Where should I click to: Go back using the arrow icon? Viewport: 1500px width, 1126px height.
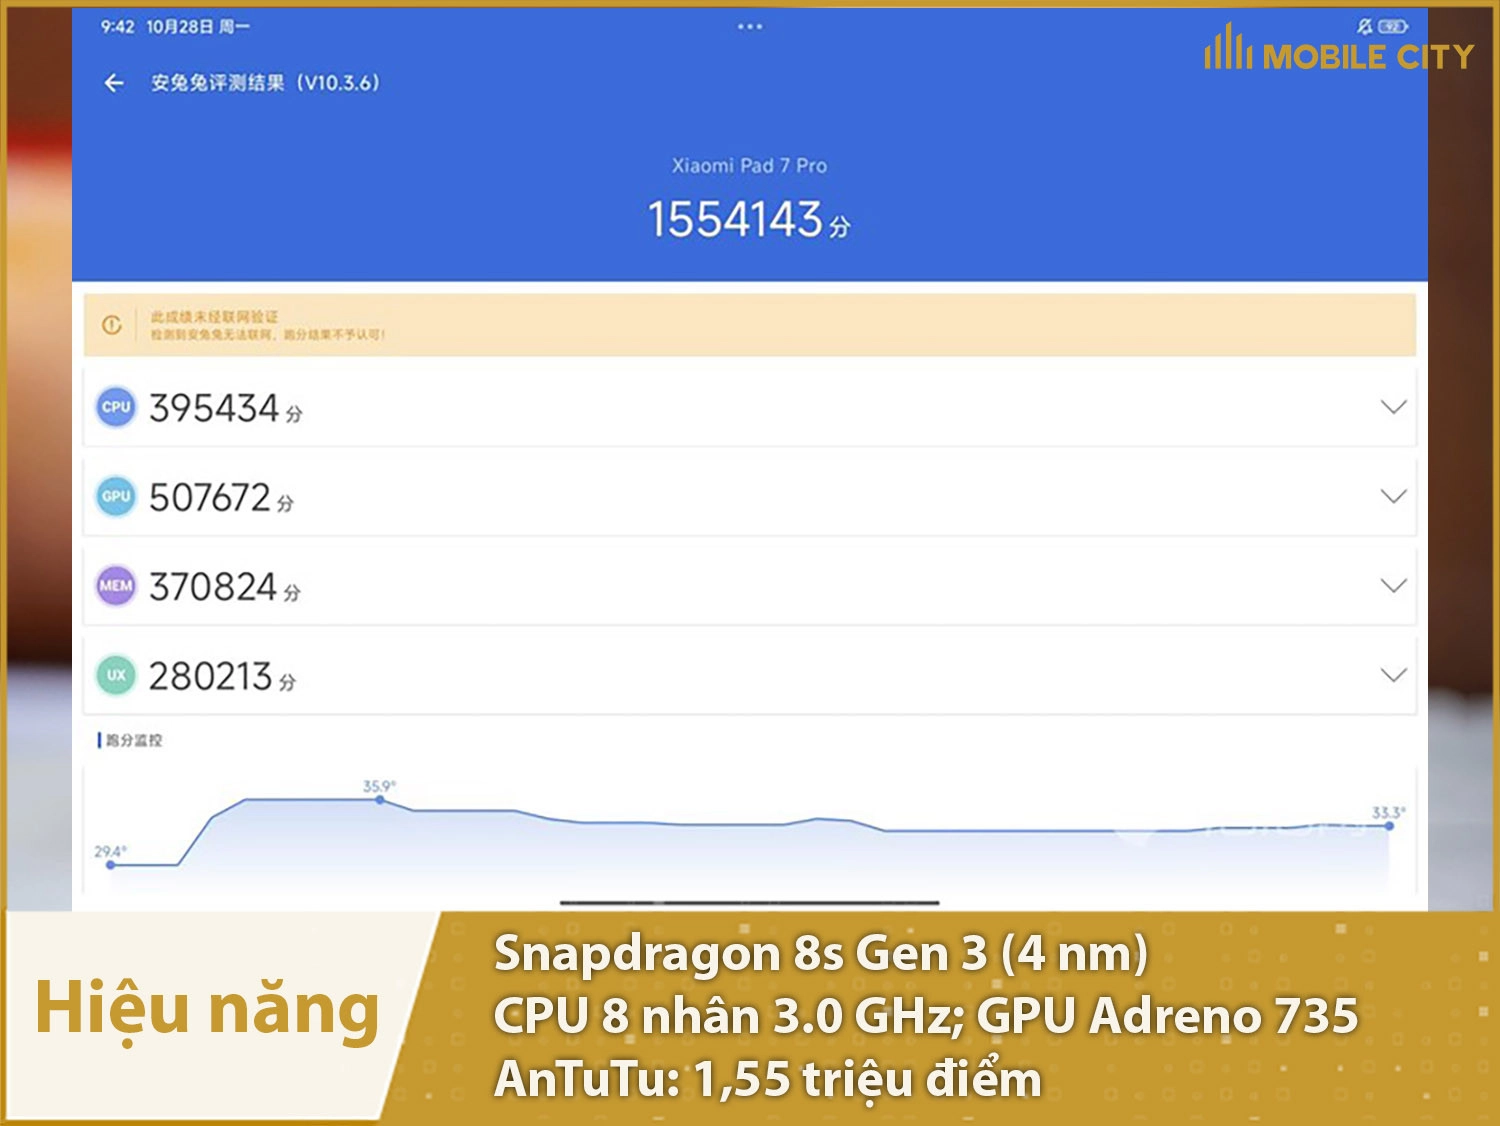point(114,83)
